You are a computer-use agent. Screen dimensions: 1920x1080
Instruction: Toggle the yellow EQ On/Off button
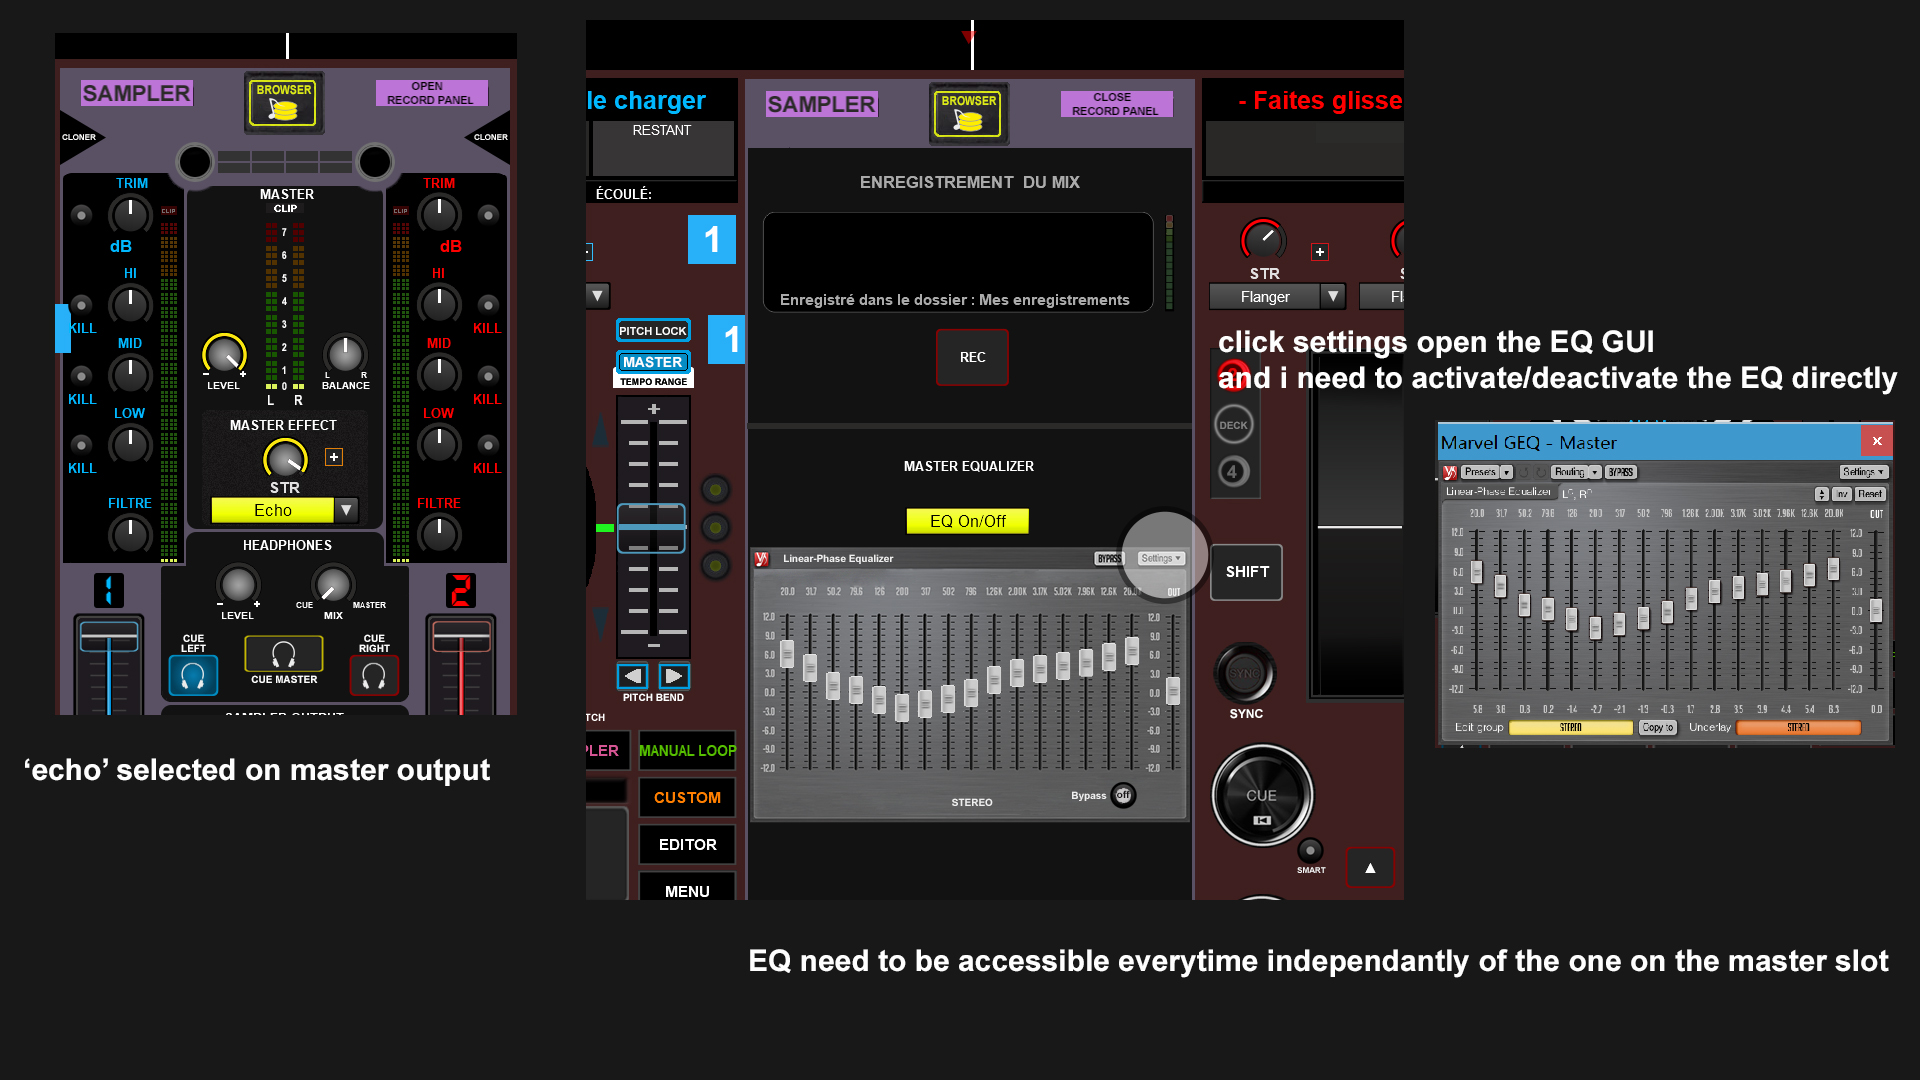tap(967, 521)
